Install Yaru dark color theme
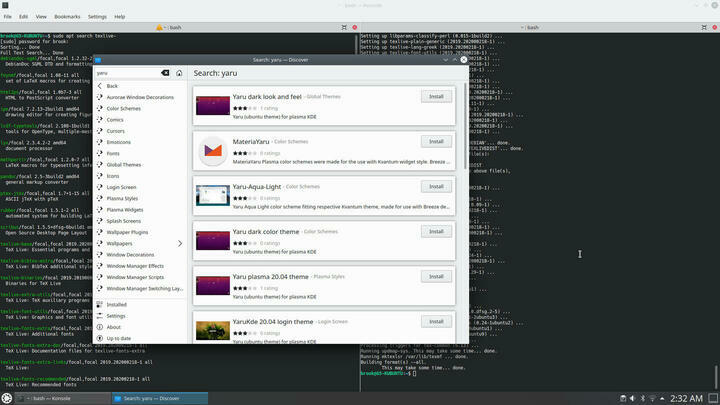Image resolution: width=720 pixels, height=405 pixels. coord(436,231)
